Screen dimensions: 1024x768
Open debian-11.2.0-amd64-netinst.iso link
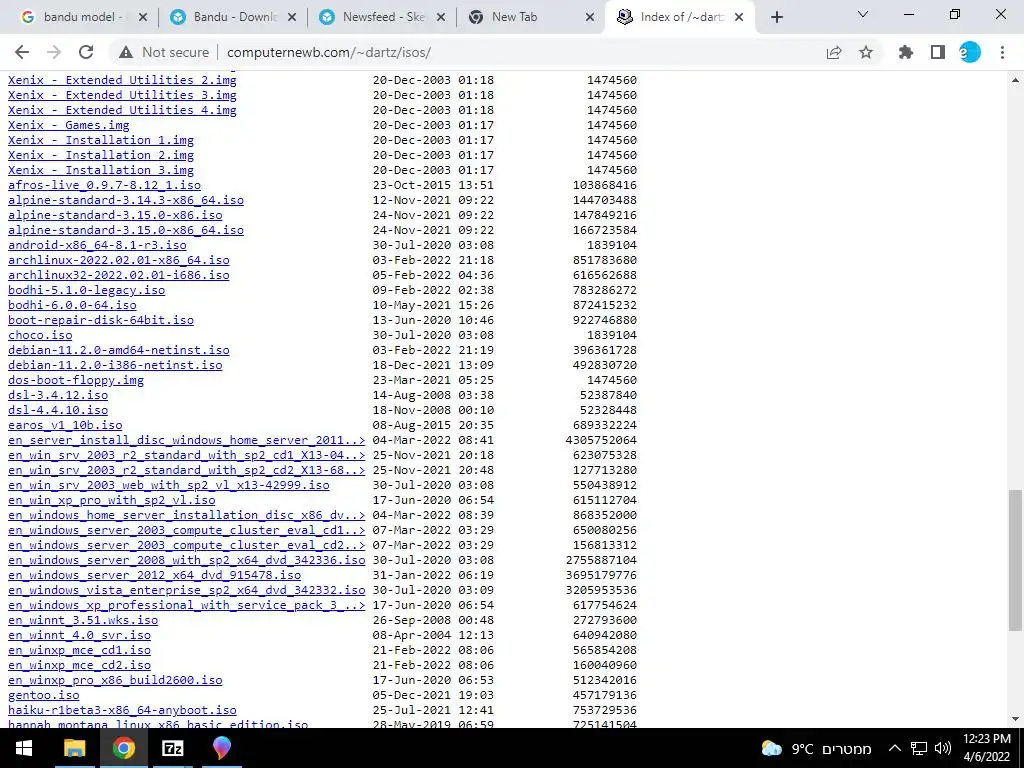[x=119, y=350]
